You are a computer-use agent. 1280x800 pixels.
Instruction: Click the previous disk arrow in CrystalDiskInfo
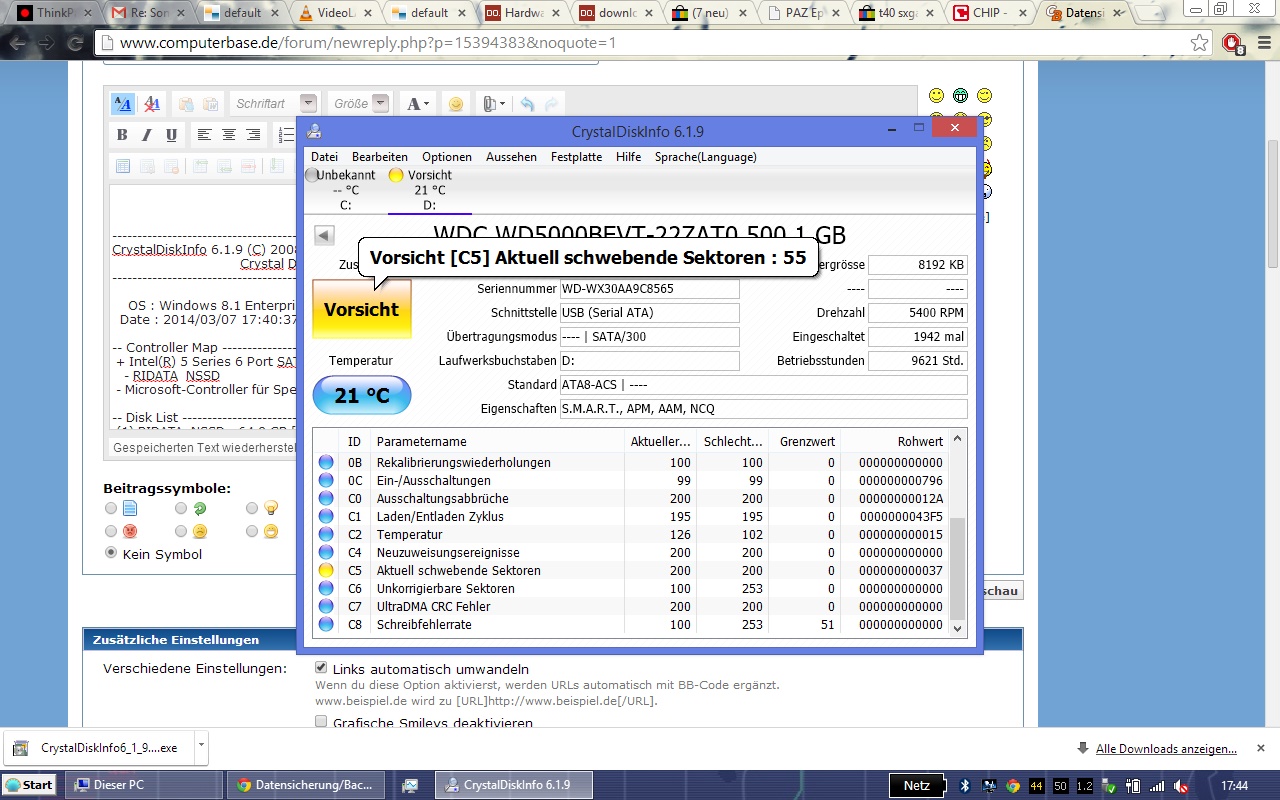[324, 235]
